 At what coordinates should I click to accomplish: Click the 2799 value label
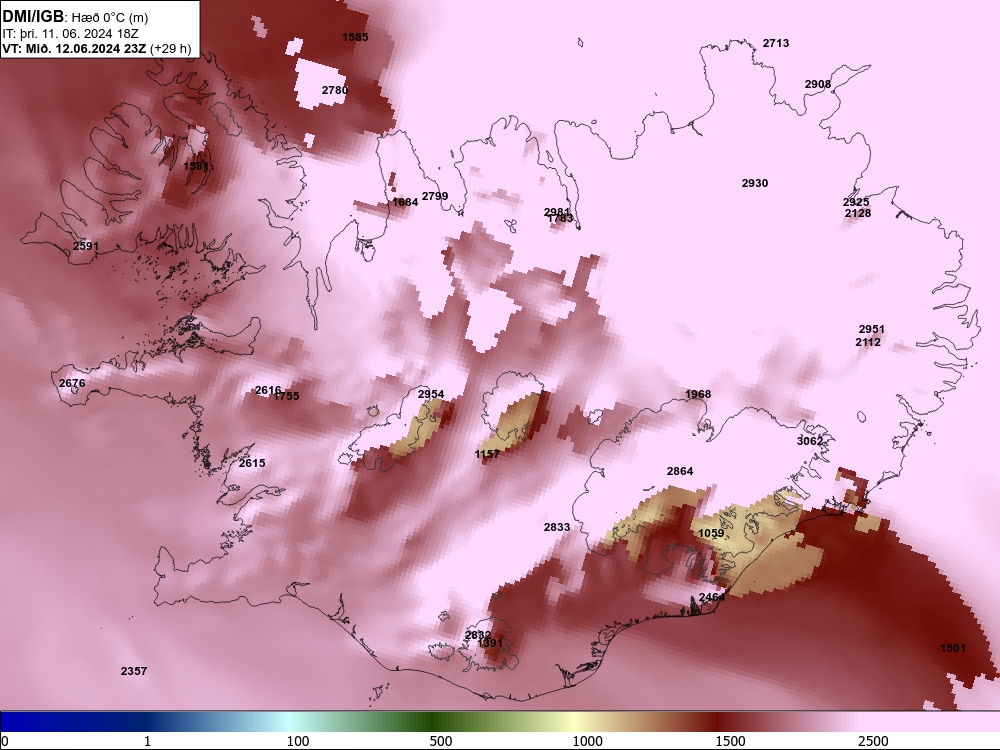(x=435, y=196)
